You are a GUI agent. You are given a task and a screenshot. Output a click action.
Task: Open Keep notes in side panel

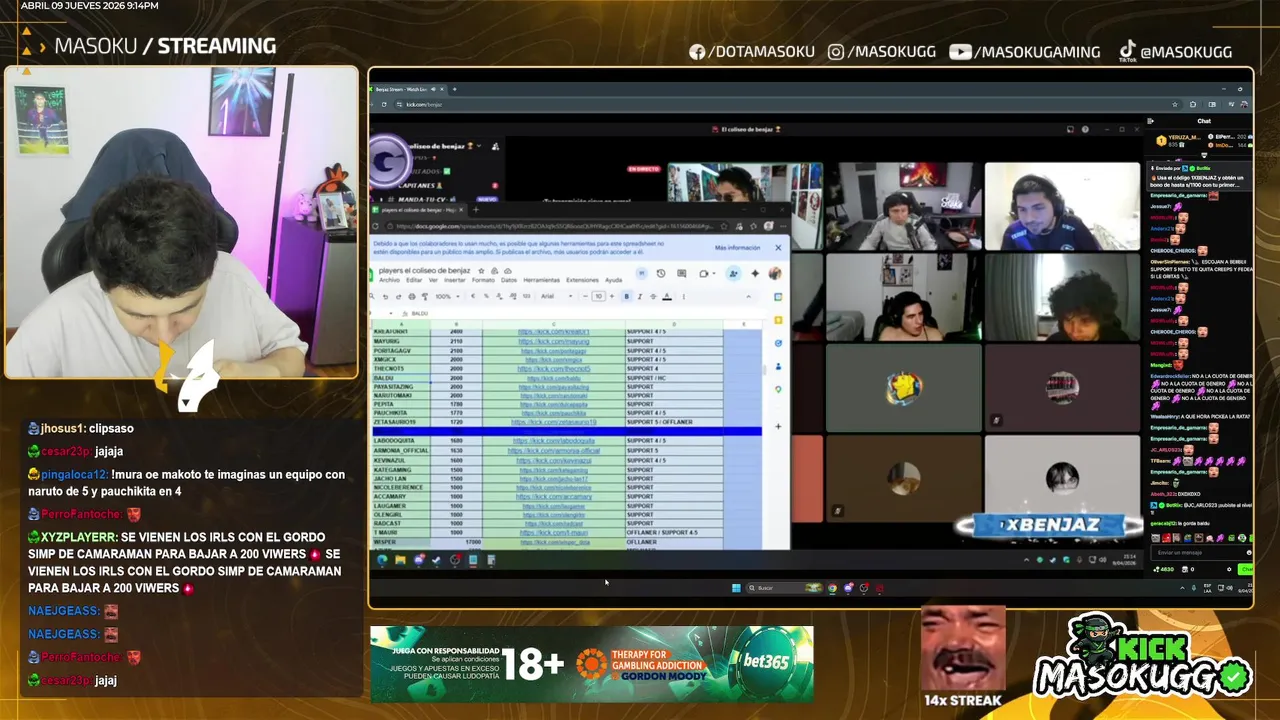point(778,320)
